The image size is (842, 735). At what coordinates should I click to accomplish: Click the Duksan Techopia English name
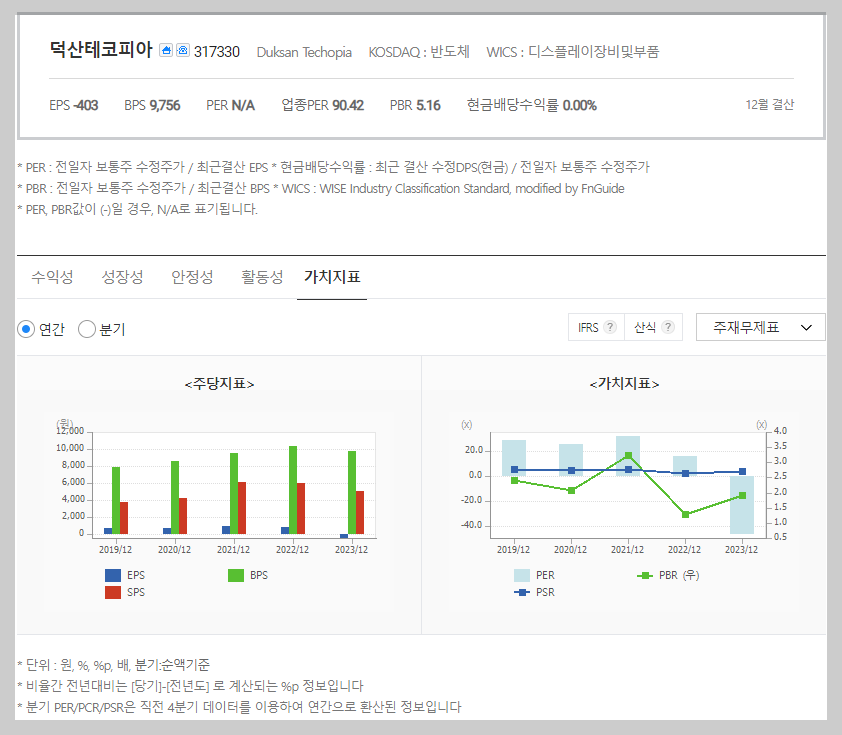304,52
